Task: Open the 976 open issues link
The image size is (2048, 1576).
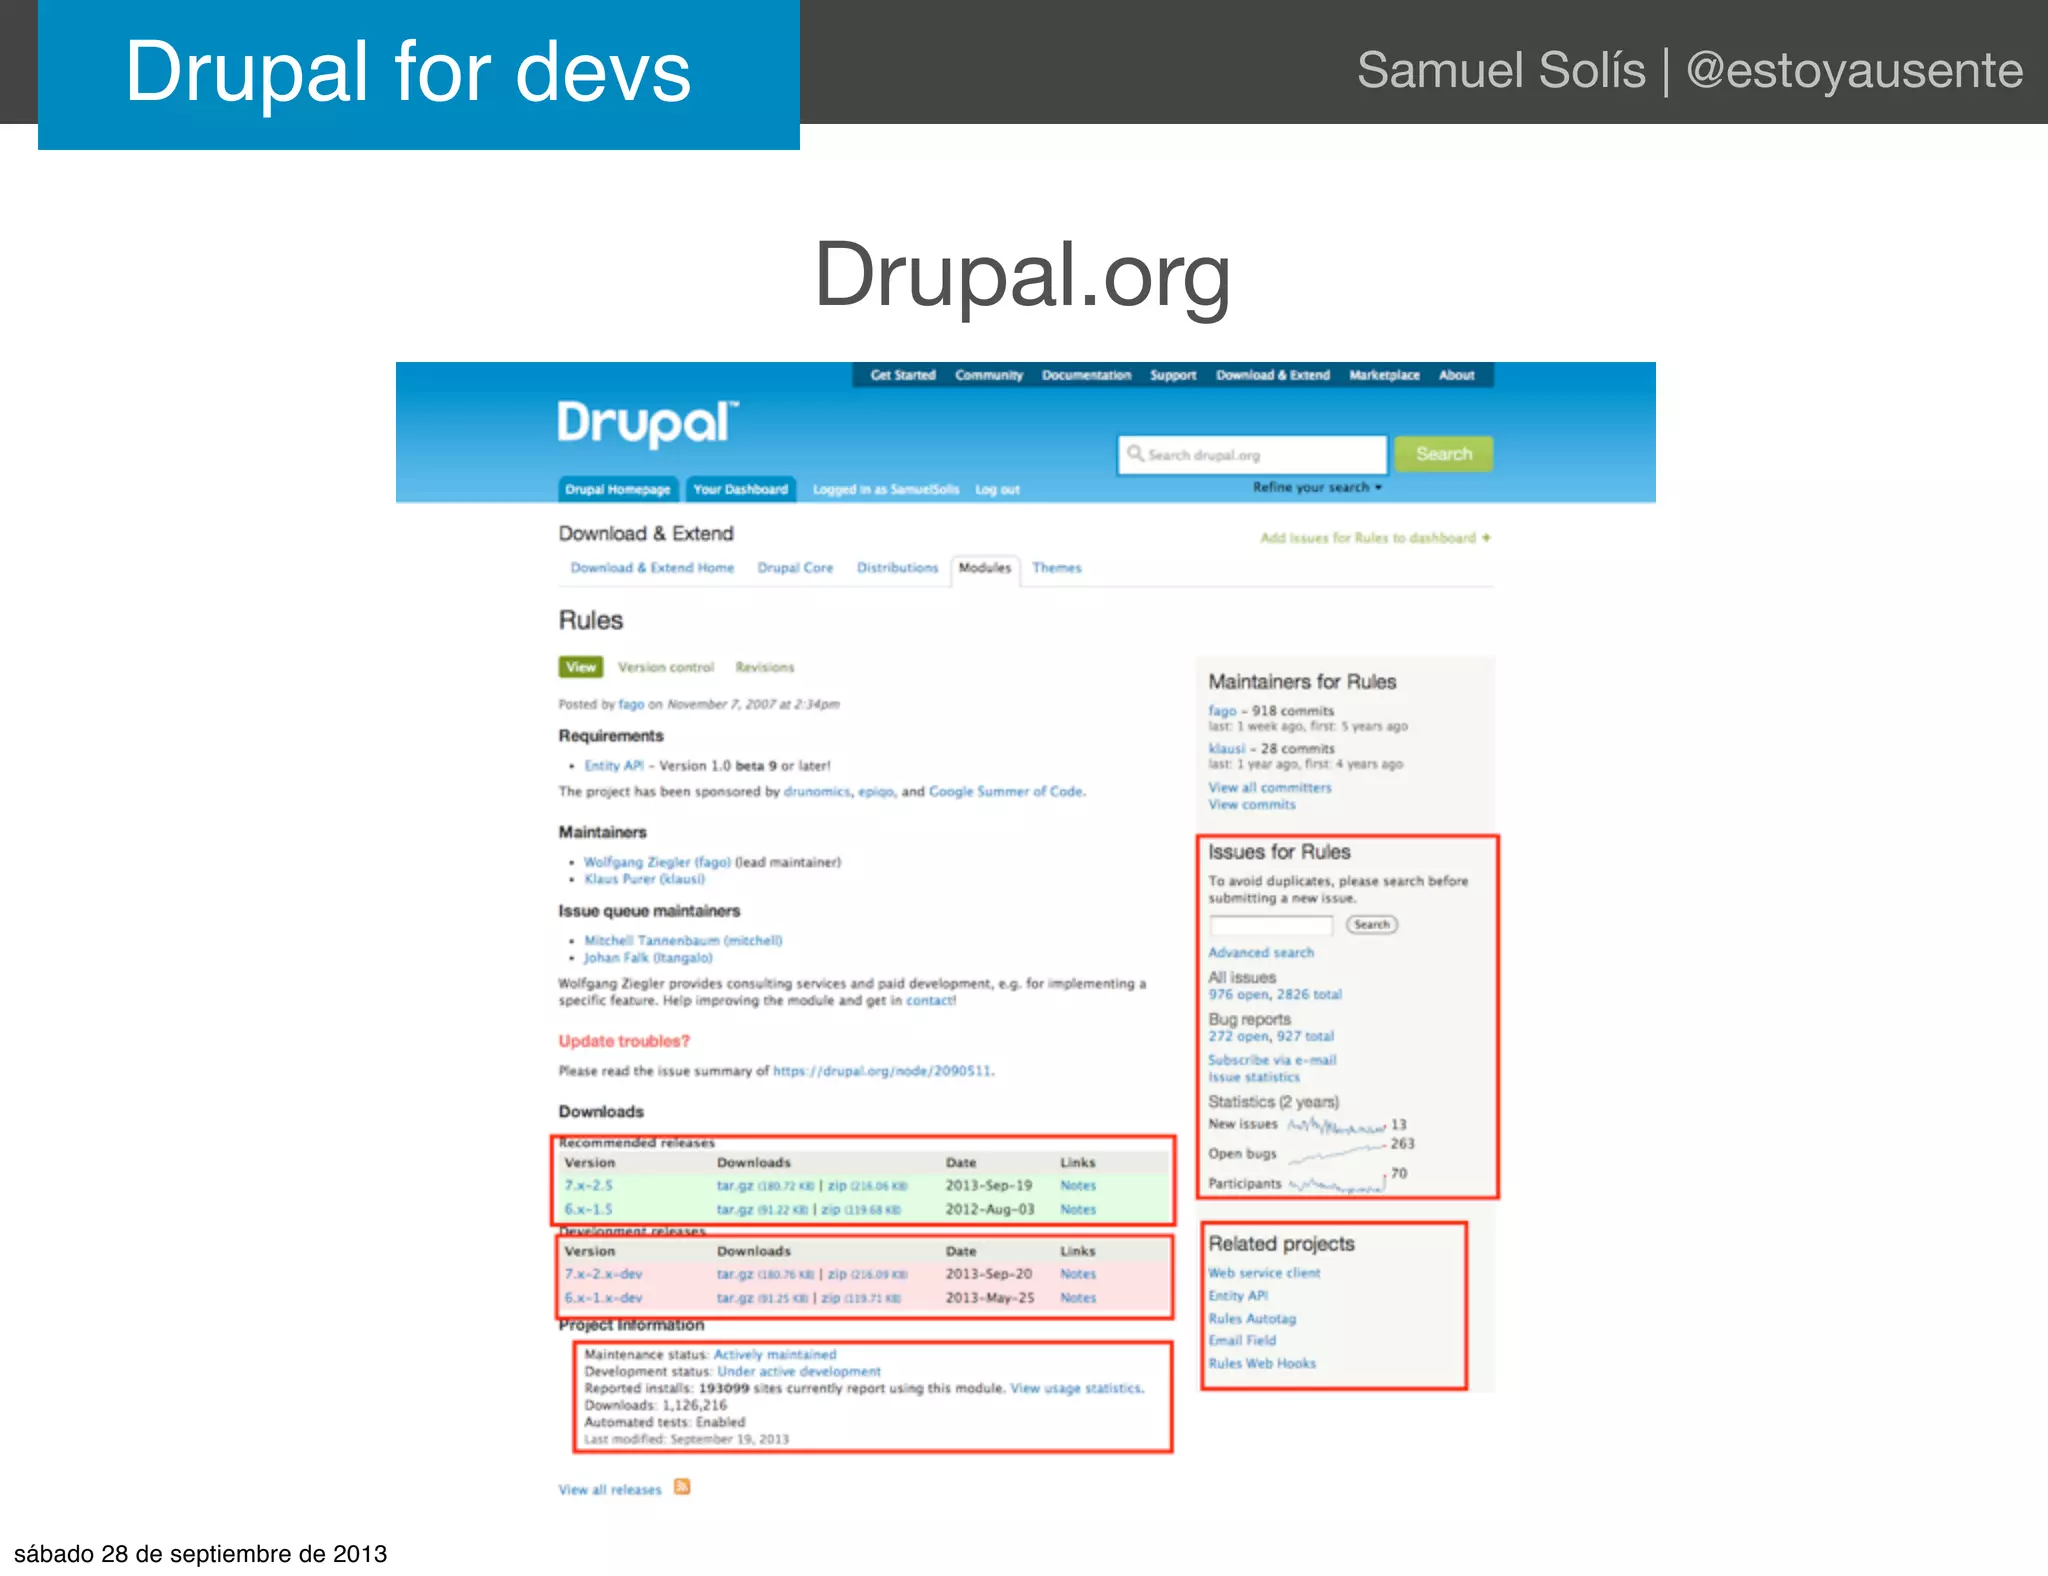Action: pos(1238,995)
